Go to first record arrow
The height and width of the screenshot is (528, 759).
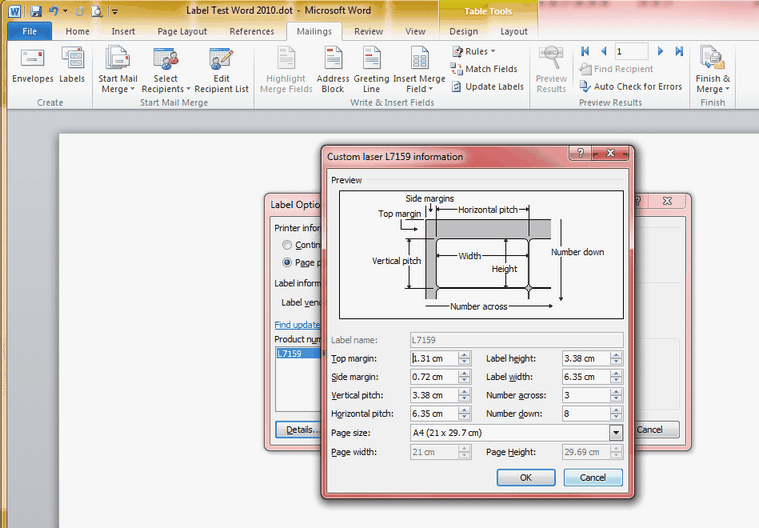[x=585, y=51]
